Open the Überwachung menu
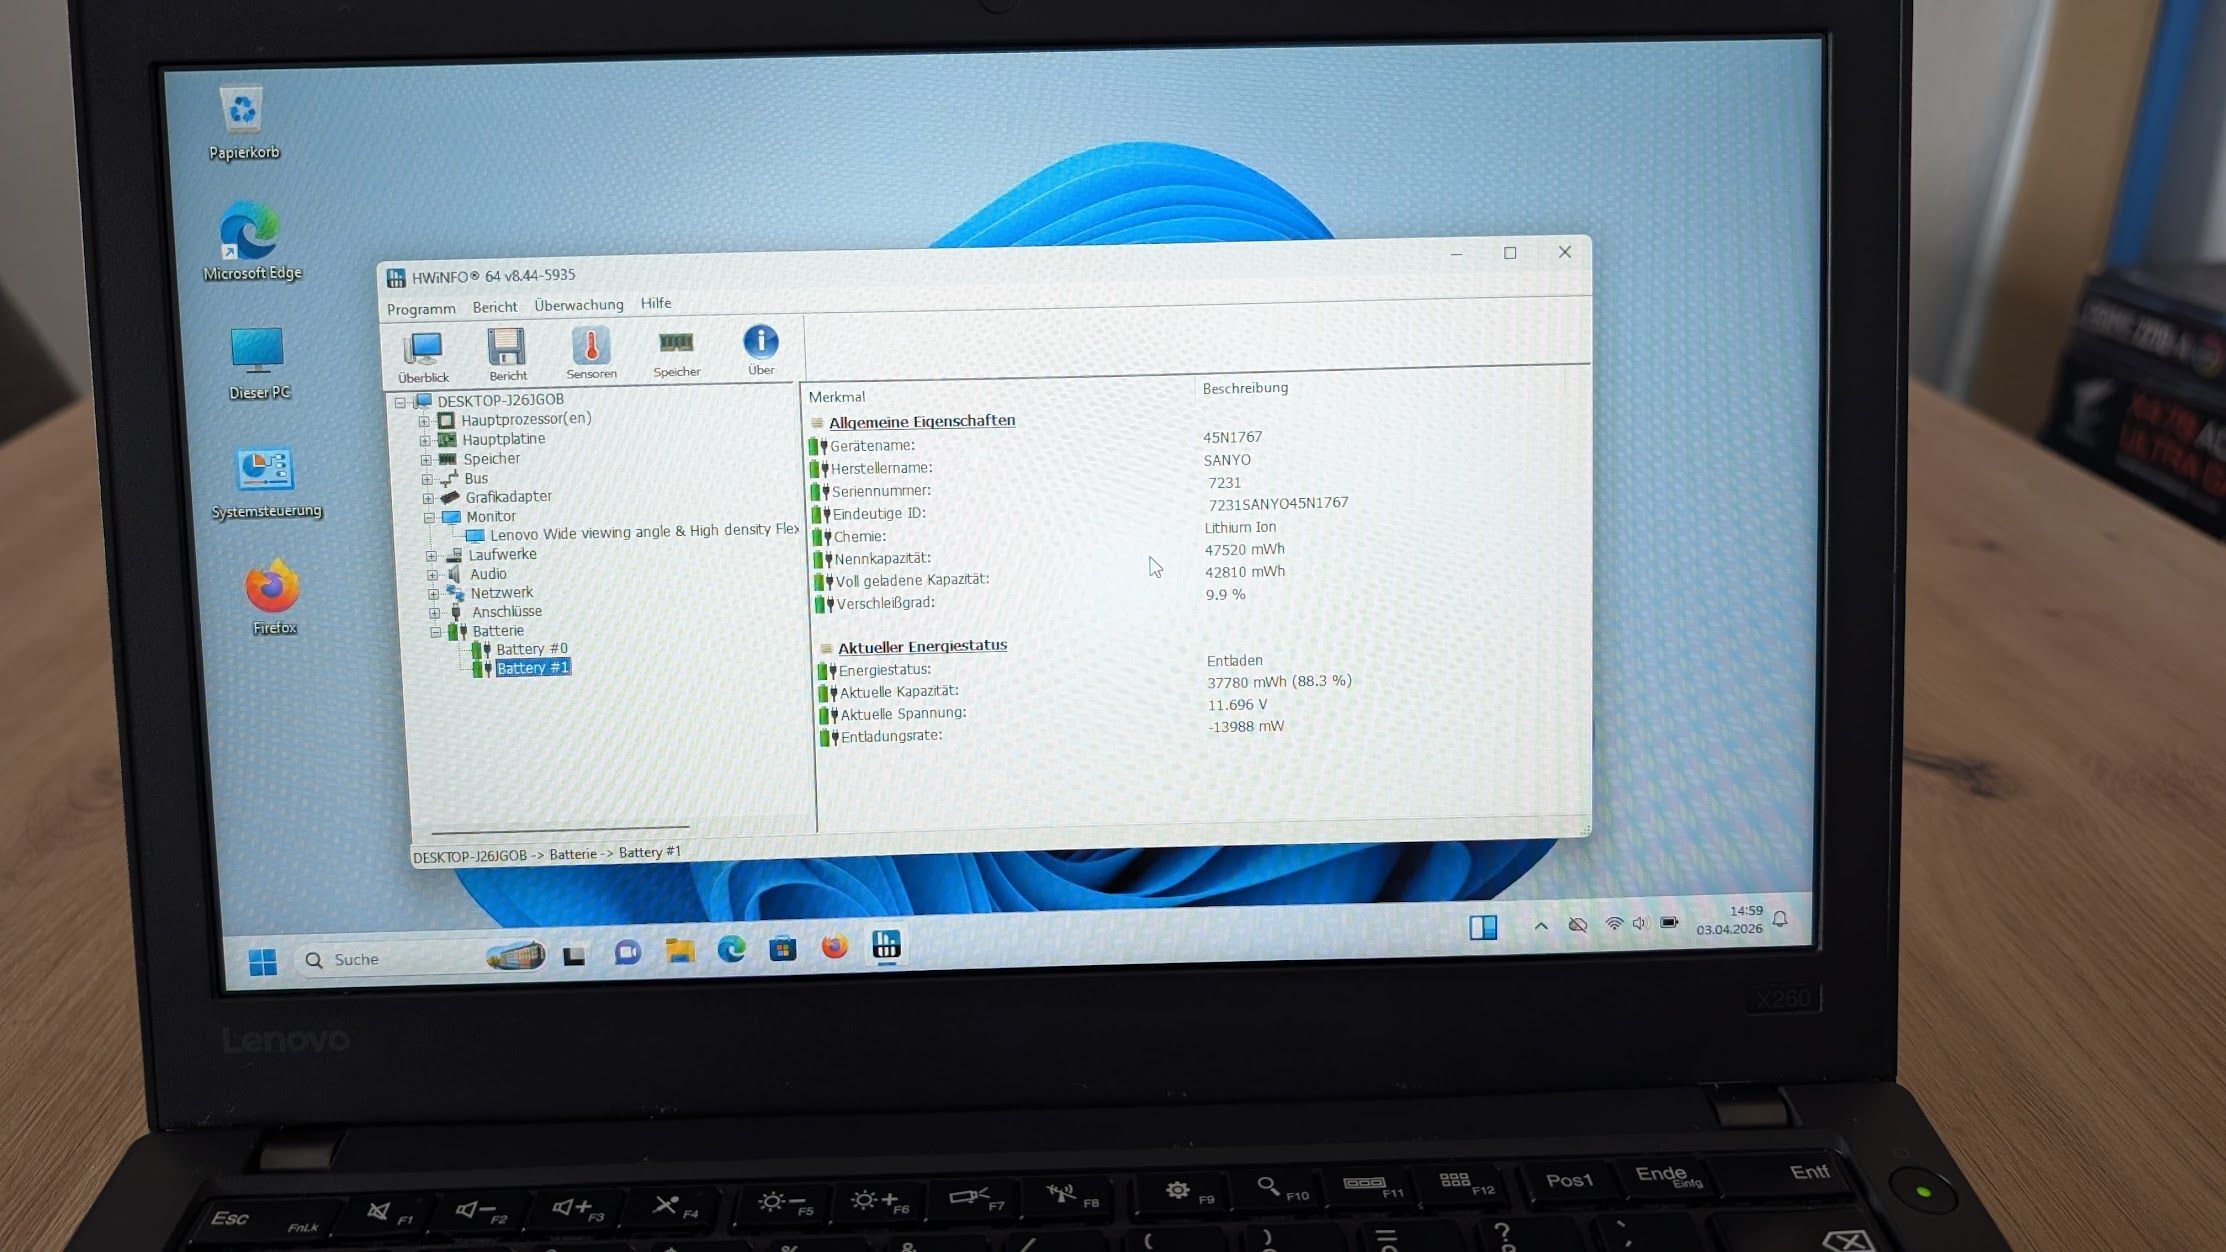 click(579, 305)
